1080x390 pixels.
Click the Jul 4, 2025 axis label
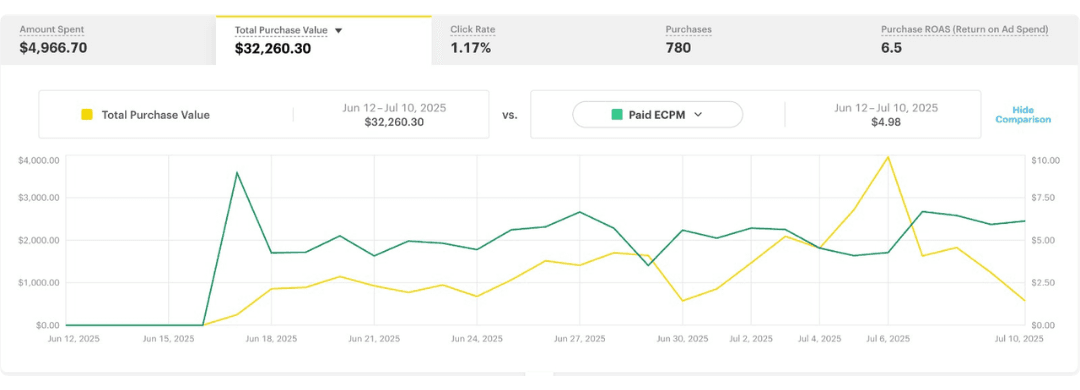pos(820,339)
